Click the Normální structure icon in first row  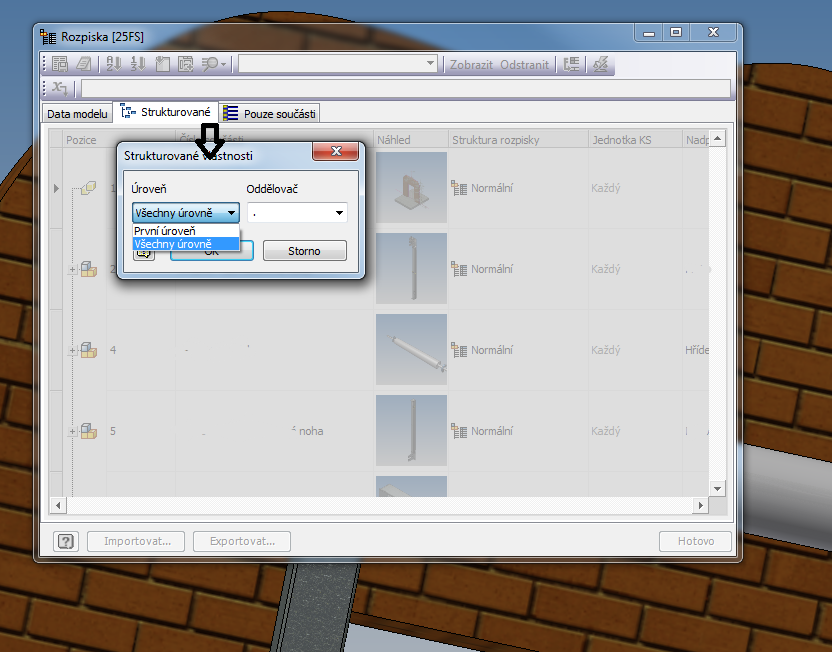[x=459, y=188]
